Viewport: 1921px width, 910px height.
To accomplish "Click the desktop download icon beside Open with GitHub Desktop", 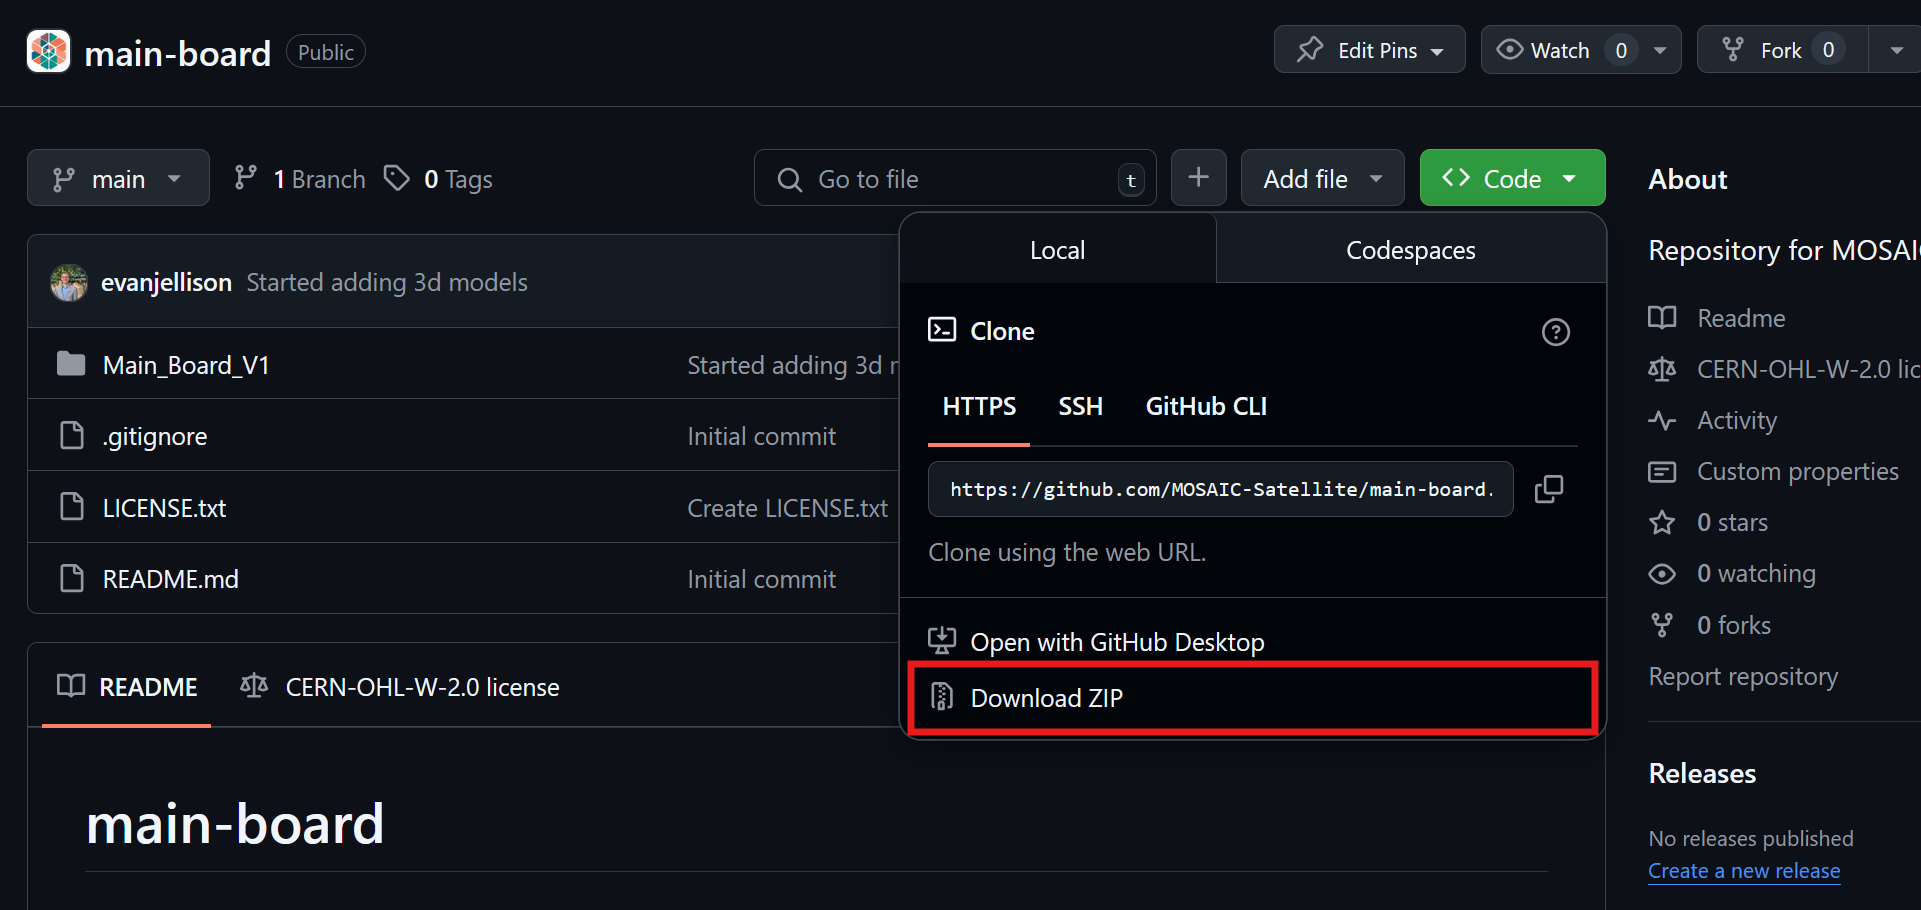I will coord(942,641).
